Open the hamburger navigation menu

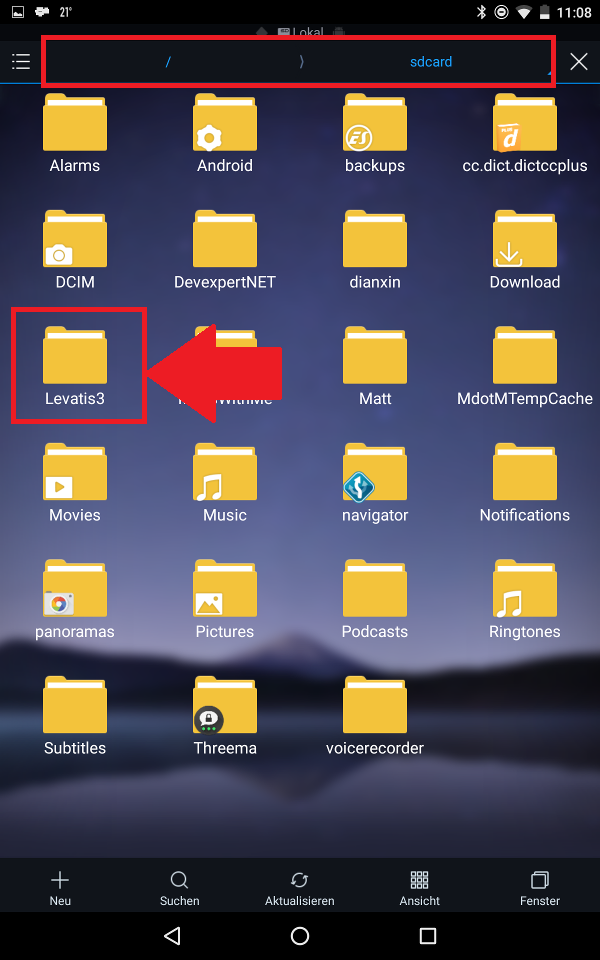[x=21, y=62]
